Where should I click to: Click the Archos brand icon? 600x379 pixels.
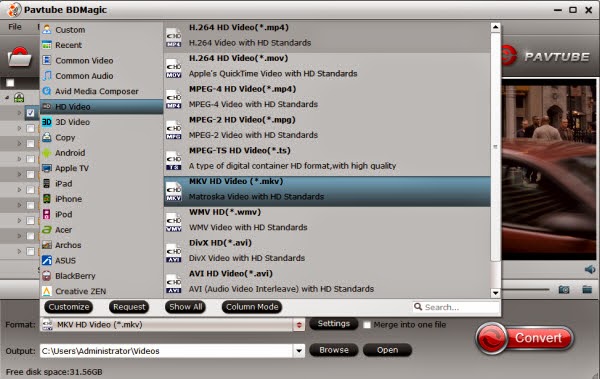pos(47,245)
